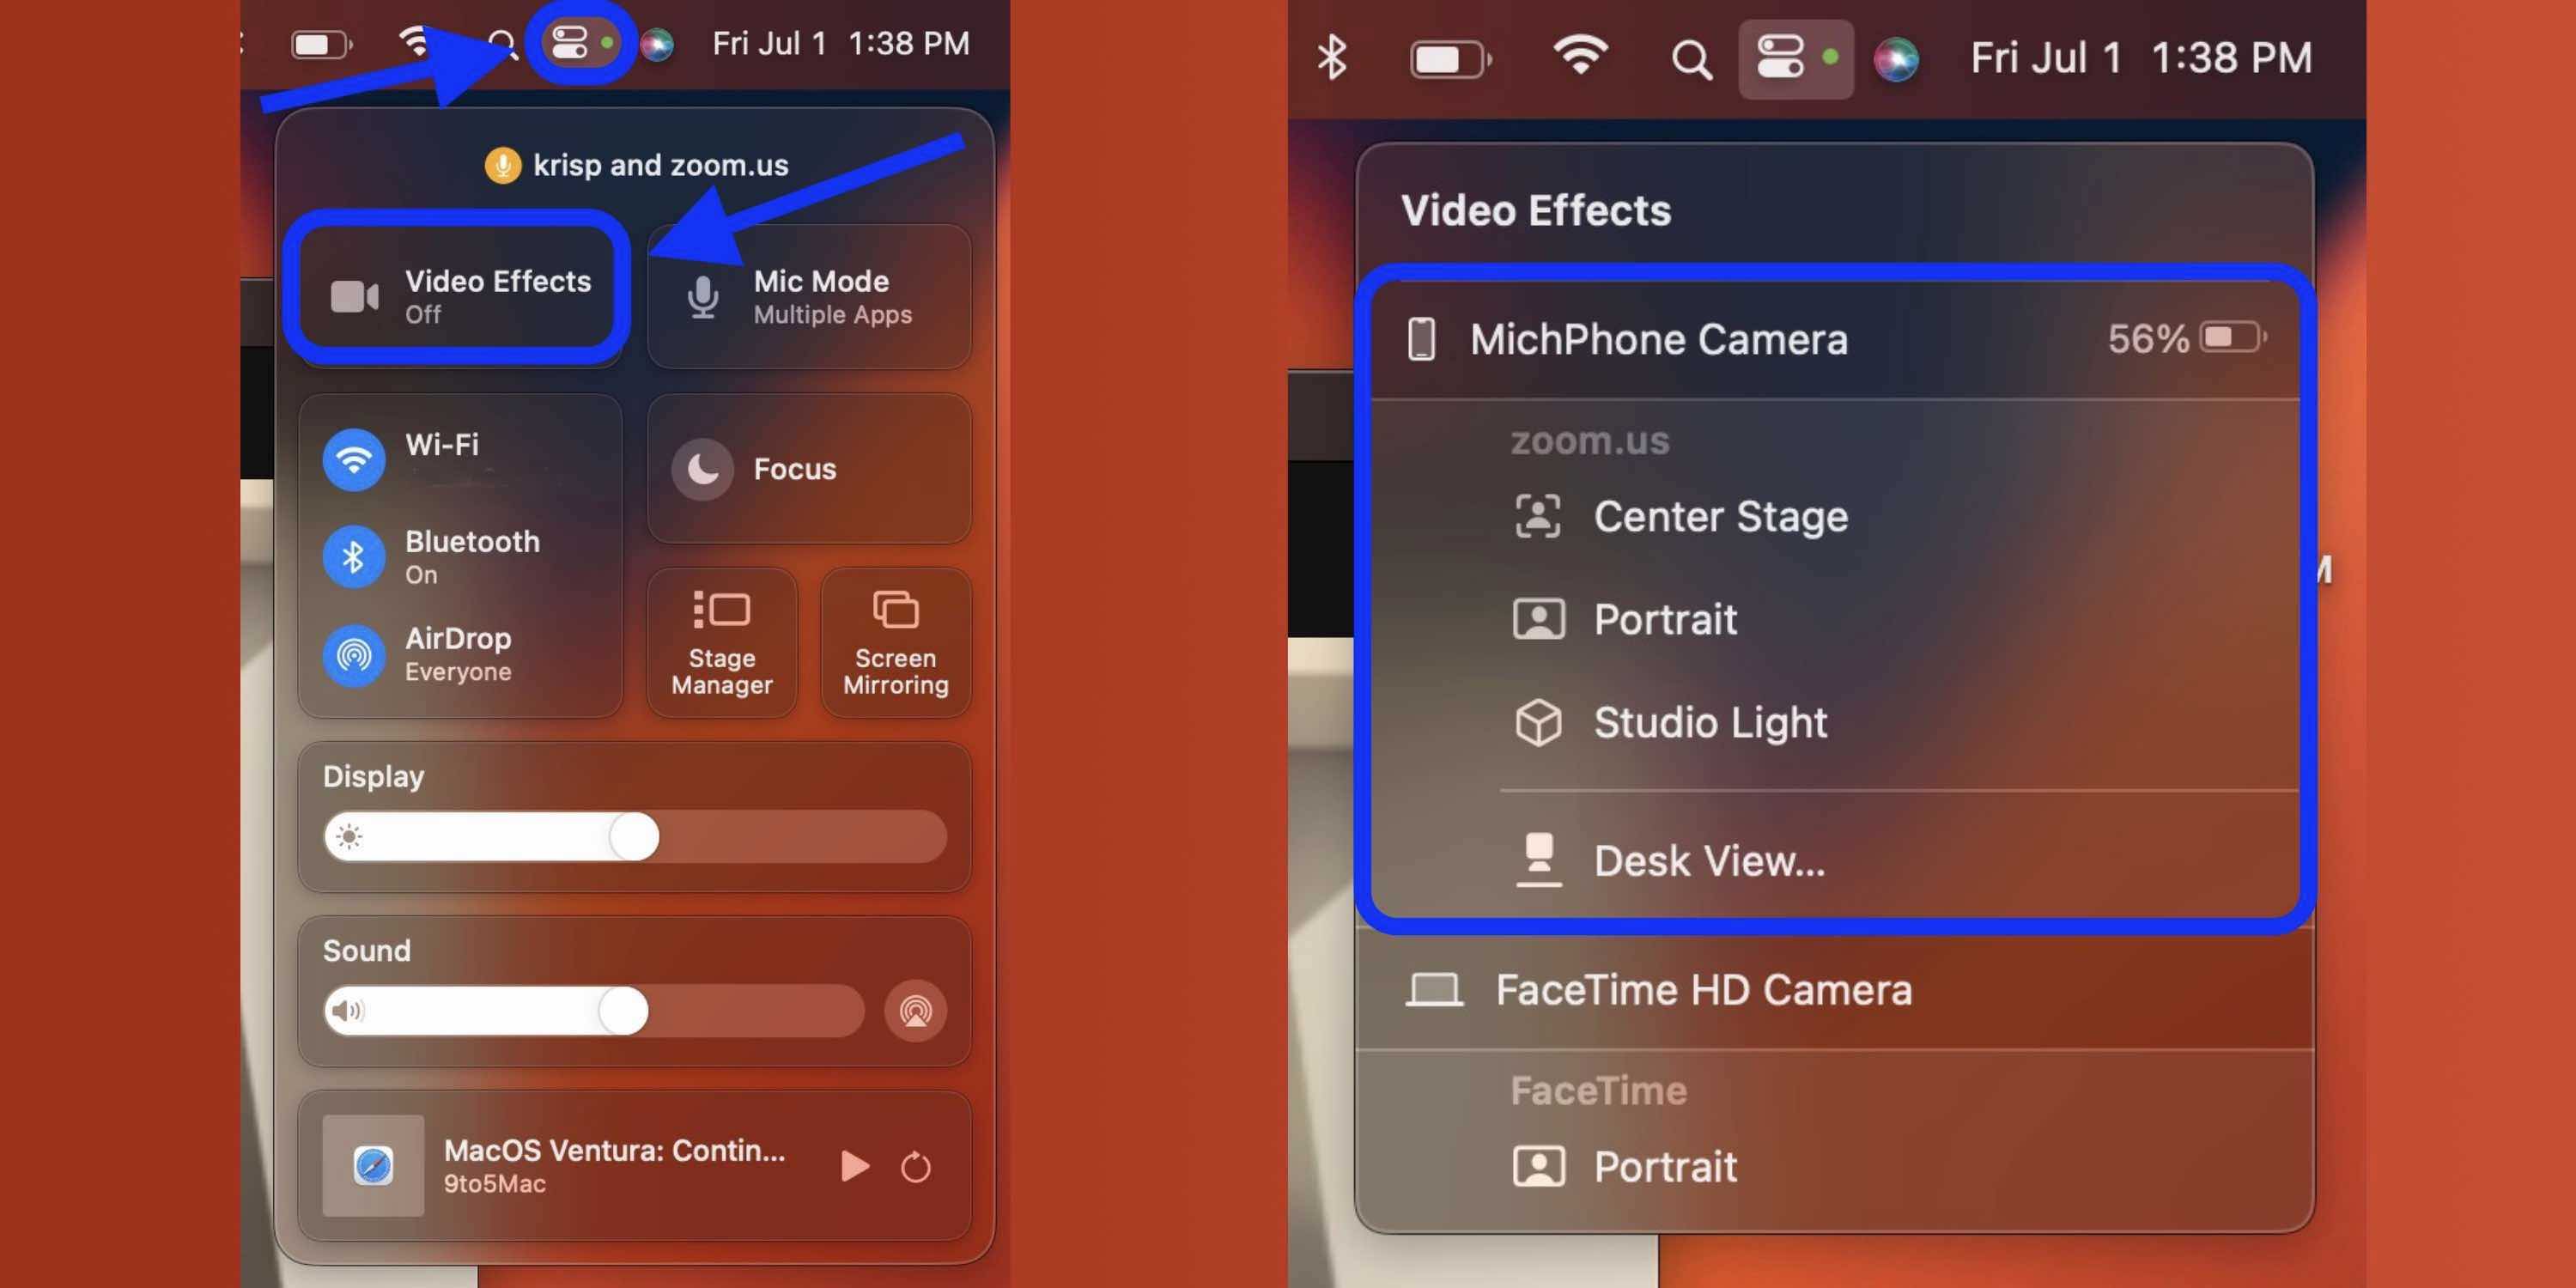Expand FaceTime HD Camera options
Screen dimensions: 2576x1288
coord(1702,987)
